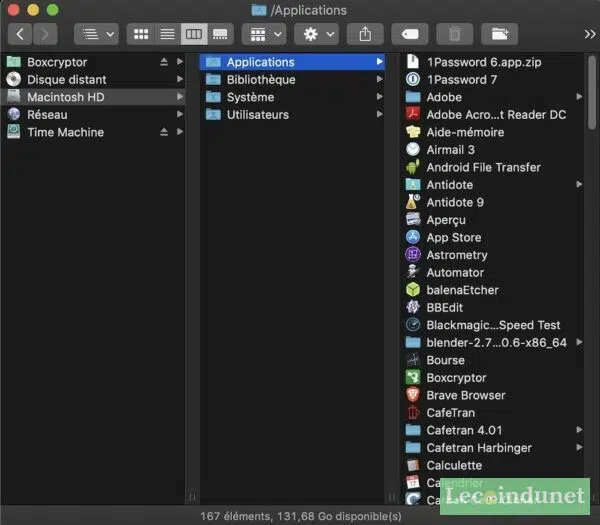Select the Antidote 9 app icon

click(413, 202)
